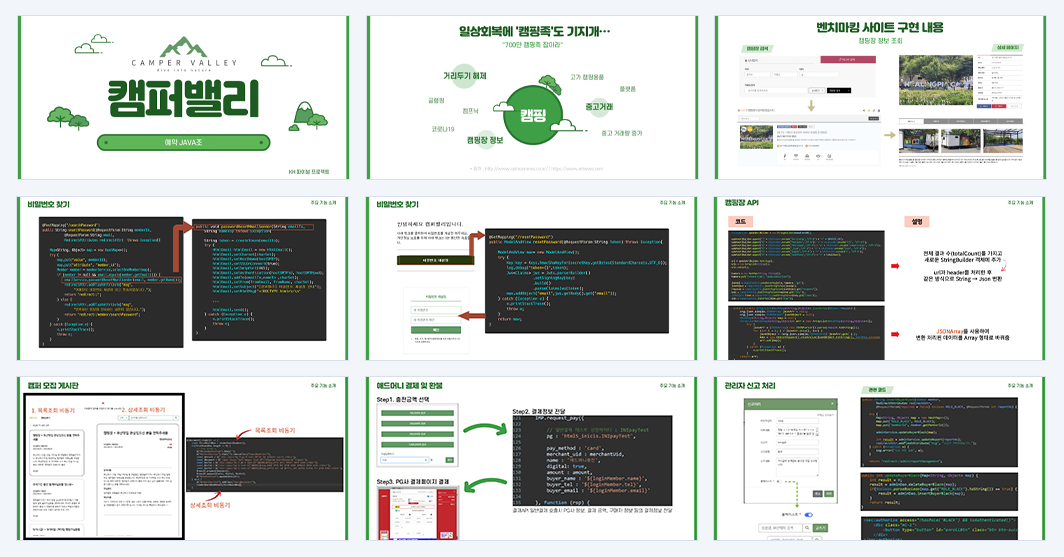Click the close X on 신고처리 dialog

tap(832, 404)
